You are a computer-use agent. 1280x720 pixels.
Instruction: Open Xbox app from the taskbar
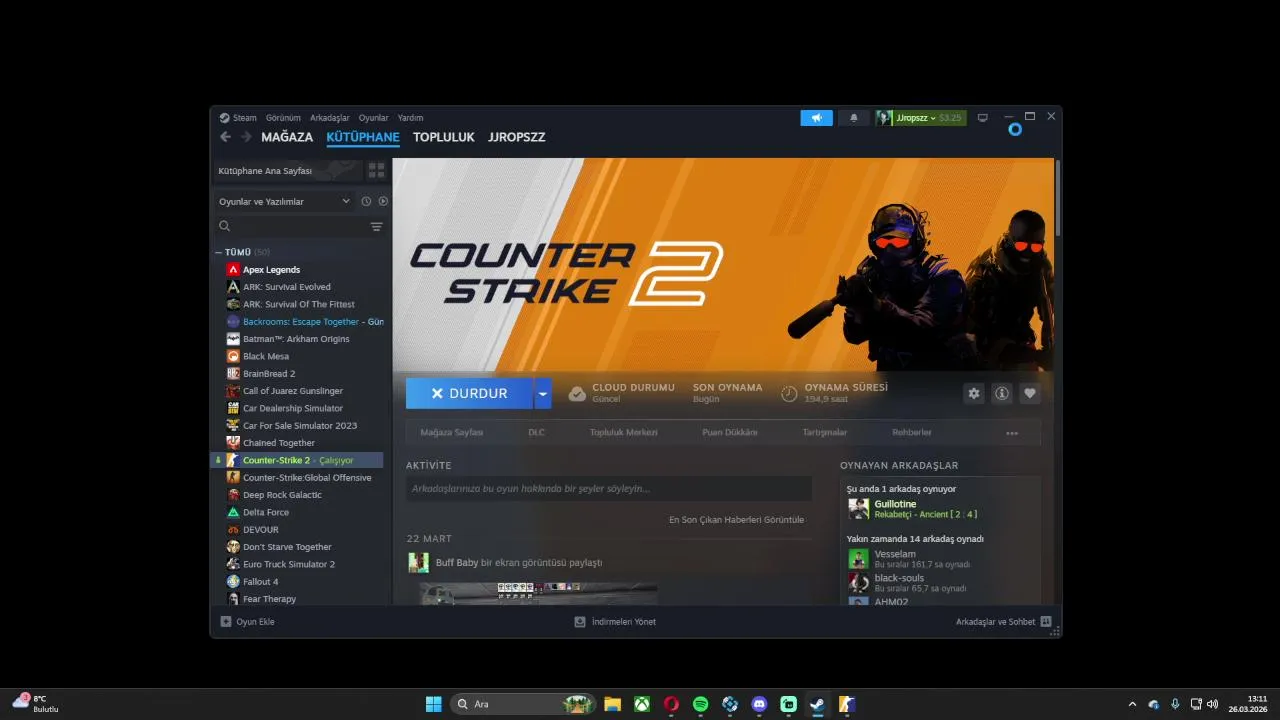(x=642, y=704)
